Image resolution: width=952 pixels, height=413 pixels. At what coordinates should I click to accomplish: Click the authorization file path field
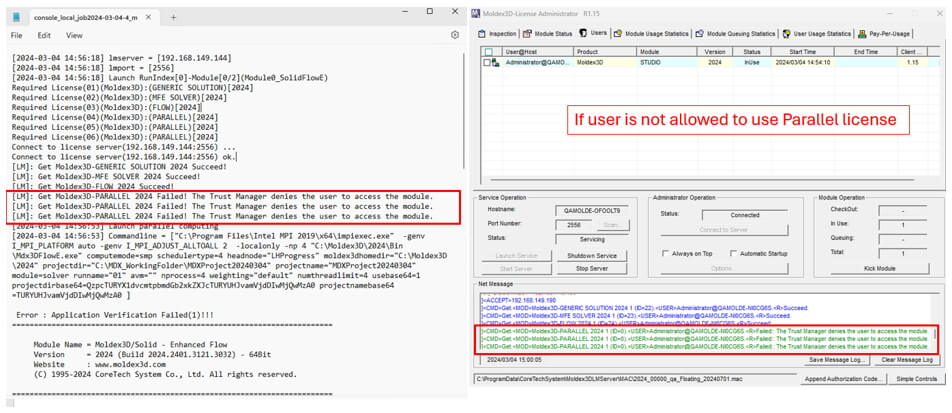[x=635, y=379]
